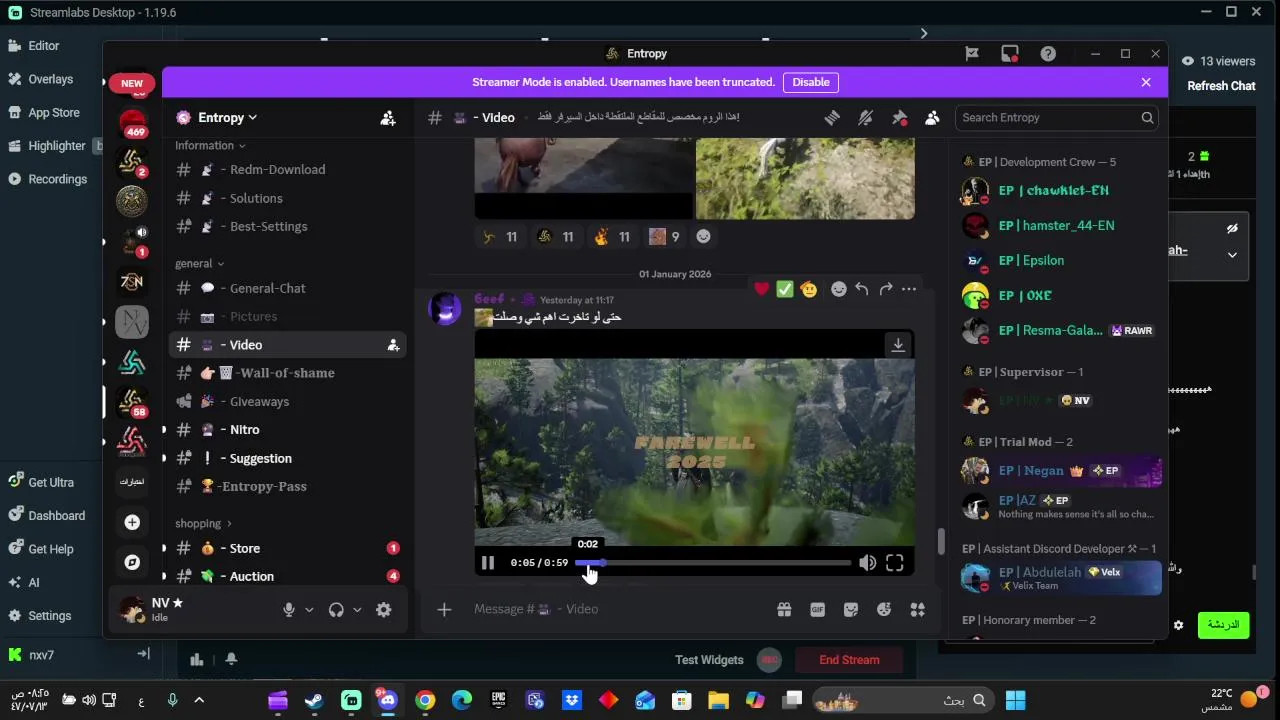The width and height of the screenshot is (1280, 720).
Task: Open Streamlabs Editor tab
Action: (34, 46)
